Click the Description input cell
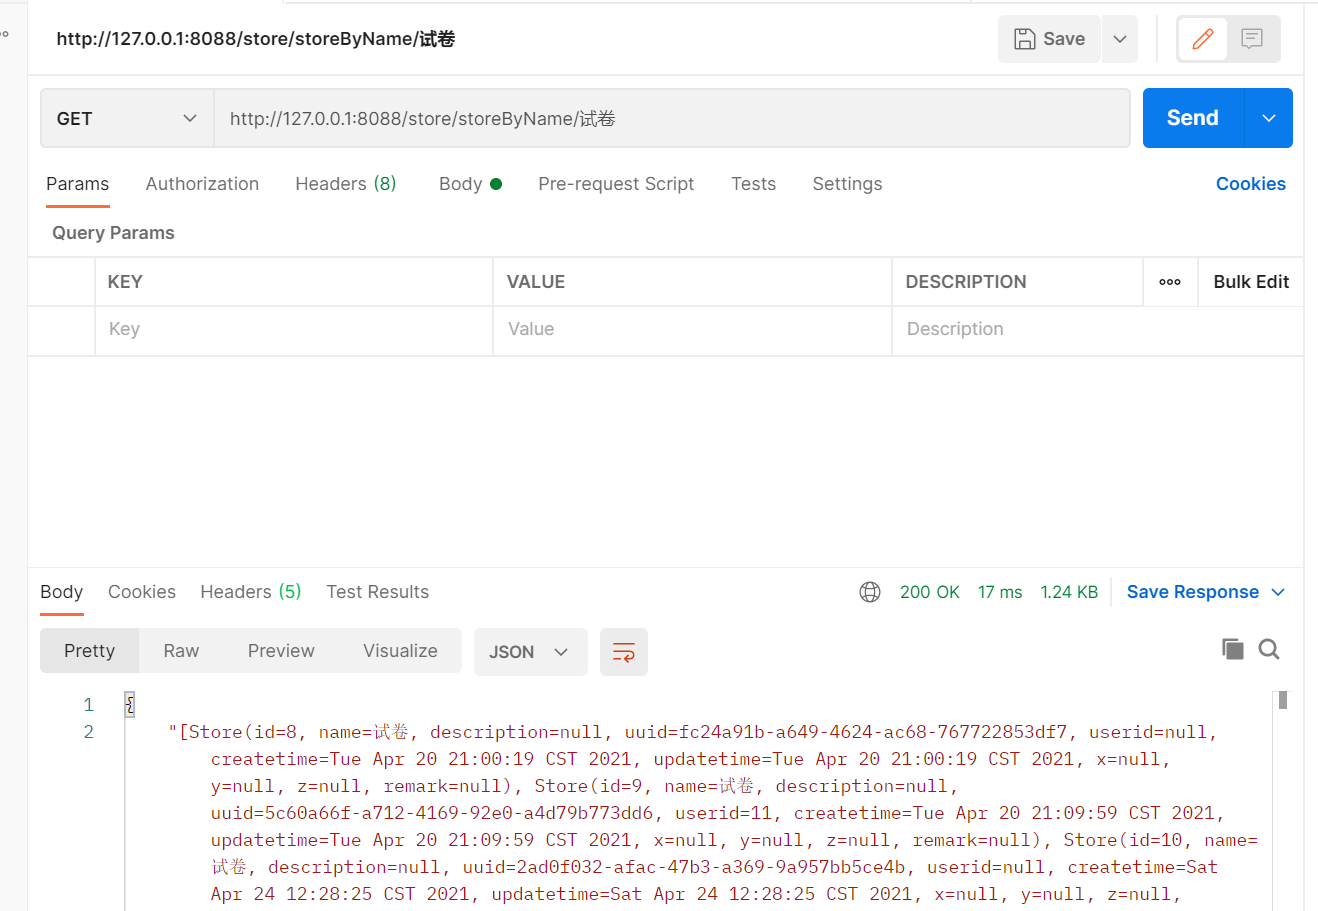This screenshot has width=1318, height=911. click(x=1097, y=330)
